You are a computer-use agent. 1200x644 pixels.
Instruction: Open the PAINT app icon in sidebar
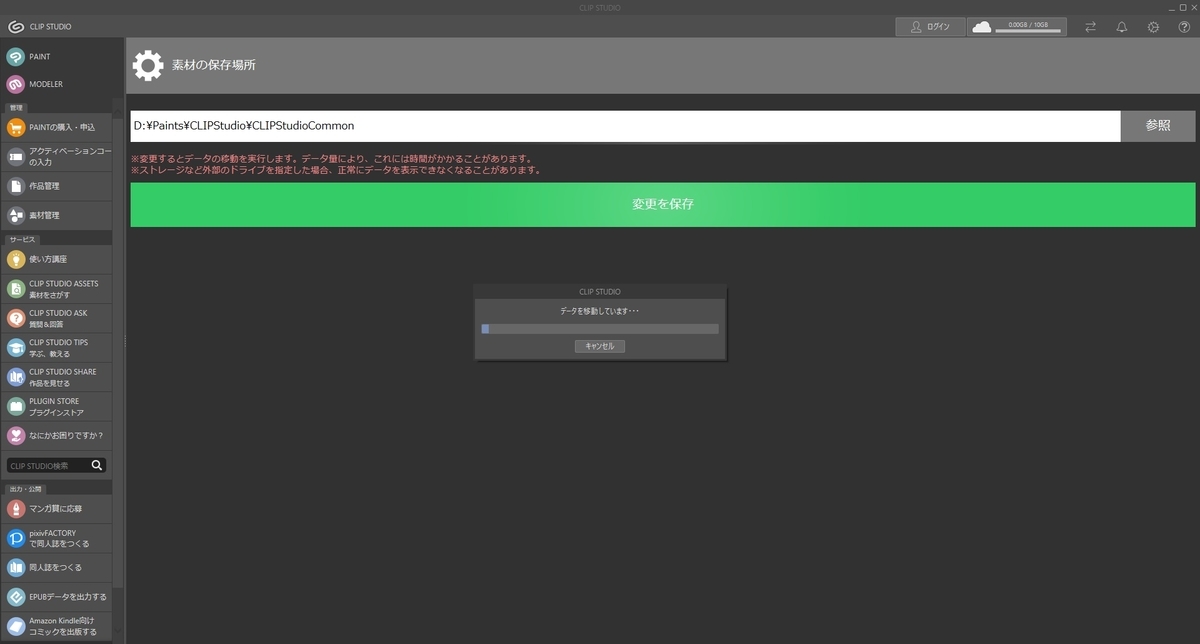click(16, 57)
